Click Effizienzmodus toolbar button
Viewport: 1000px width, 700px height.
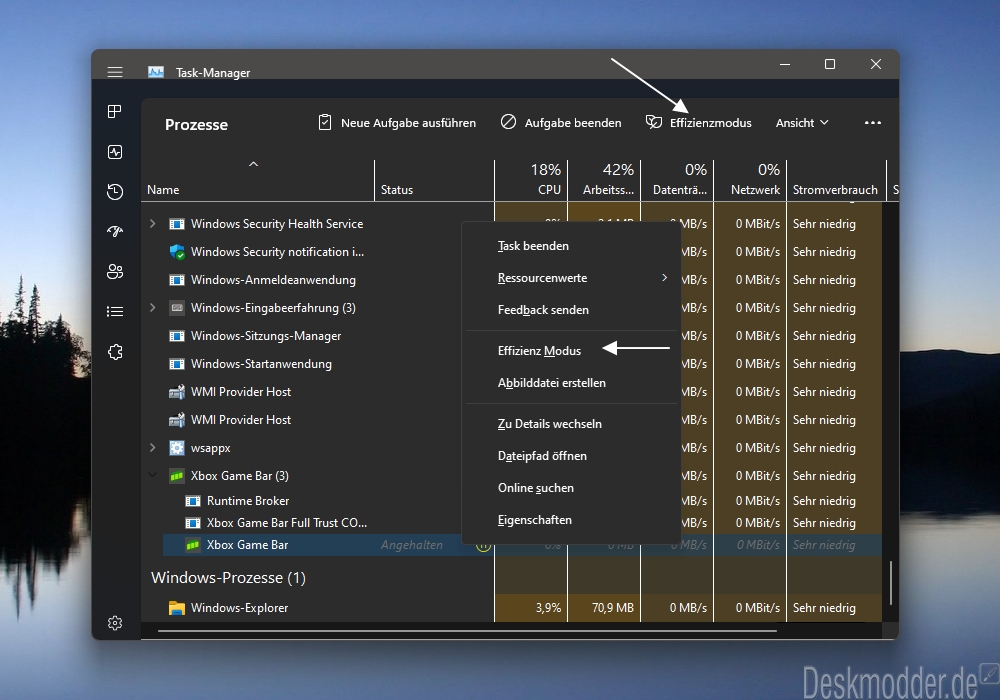698,122
